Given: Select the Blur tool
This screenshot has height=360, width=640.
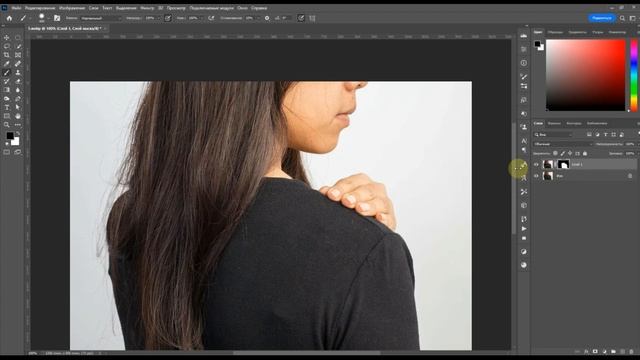Looking at the screenshot, I should point(18,90).
